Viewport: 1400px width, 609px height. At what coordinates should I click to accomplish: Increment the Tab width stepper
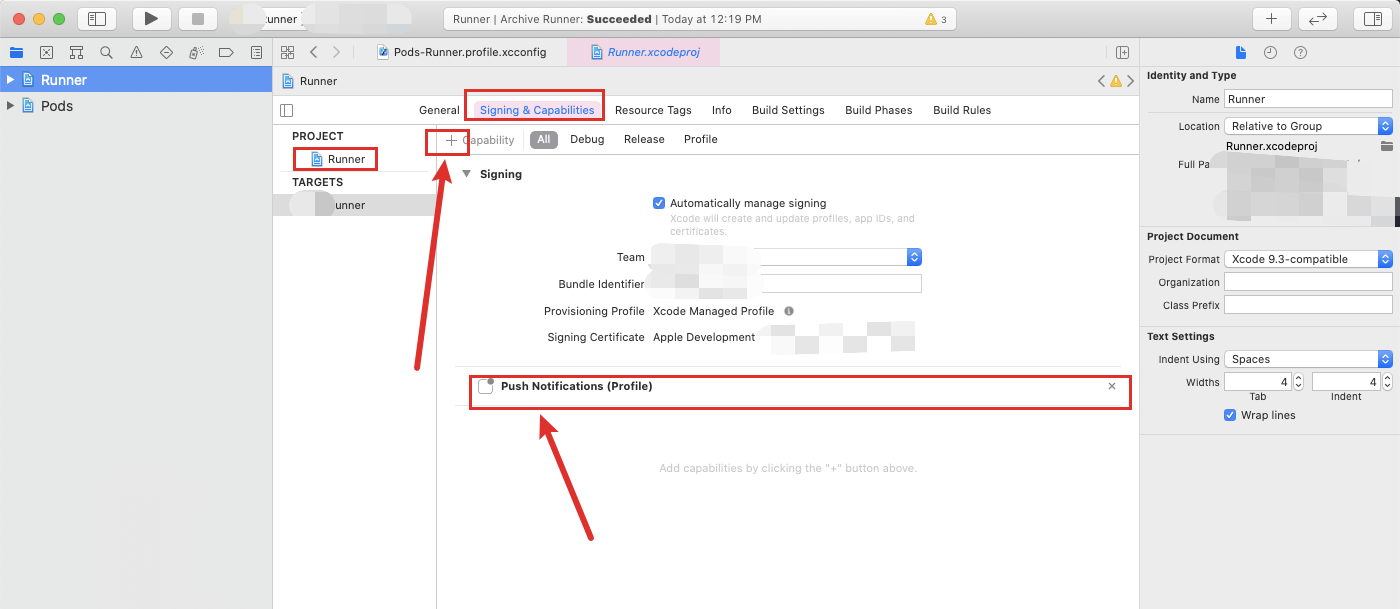click(x=1297, y=376)
